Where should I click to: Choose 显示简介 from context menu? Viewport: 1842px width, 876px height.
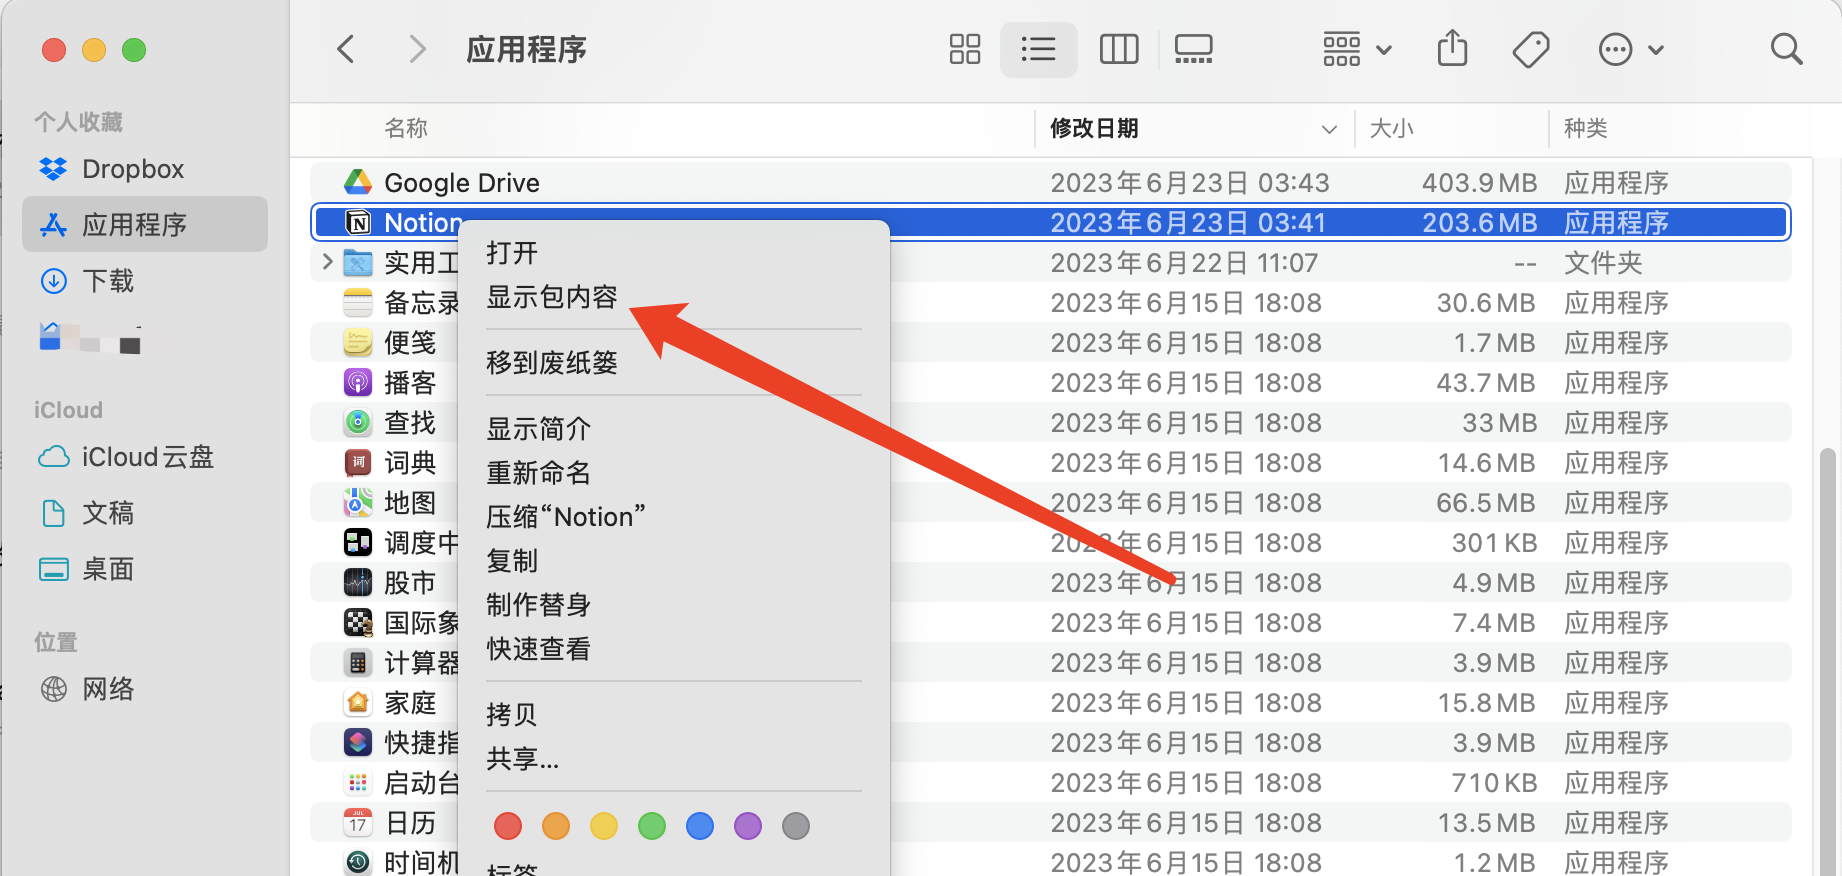click(538, 429)
